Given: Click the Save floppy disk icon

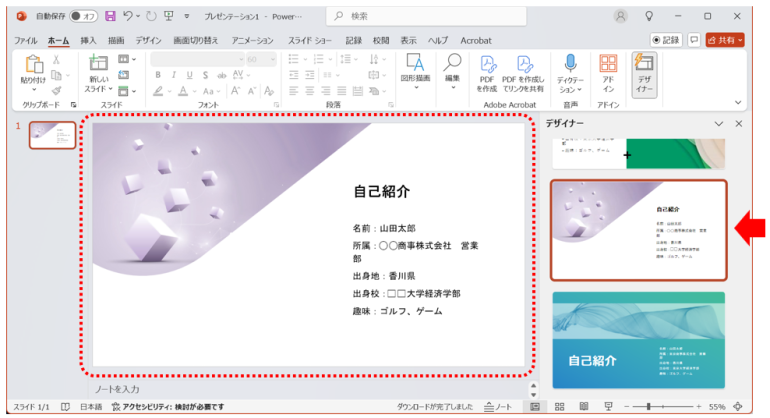Looking at the screenshot, I should 110,16.
